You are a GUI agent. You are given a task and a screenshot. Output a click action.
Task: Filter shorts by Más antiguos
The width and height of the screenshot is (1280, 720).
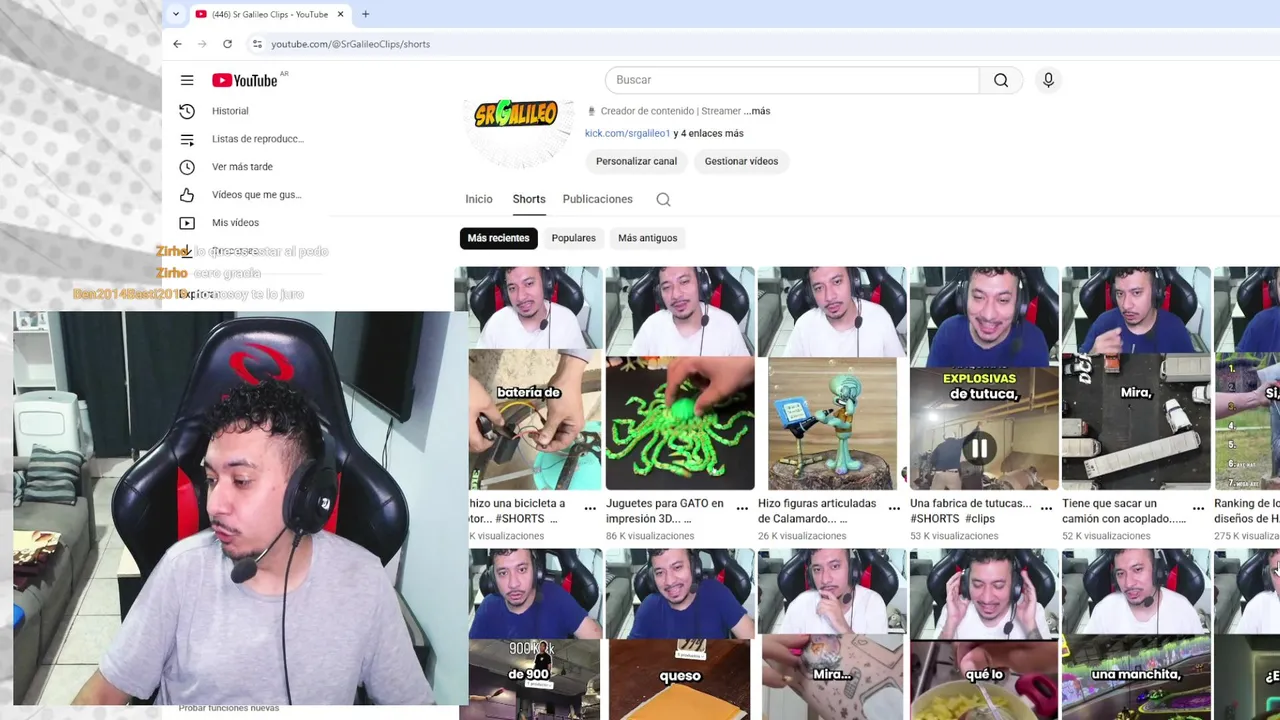(647, 238)
